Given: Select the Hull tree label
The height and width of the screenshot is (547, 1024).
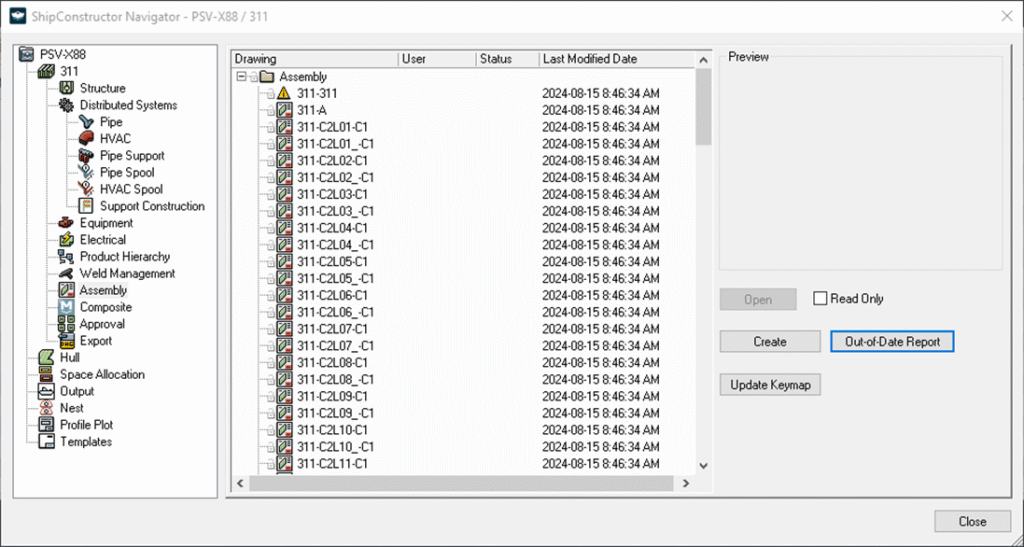Looking at the screenshot, I should pyautogui.click(x=69, y=358).
